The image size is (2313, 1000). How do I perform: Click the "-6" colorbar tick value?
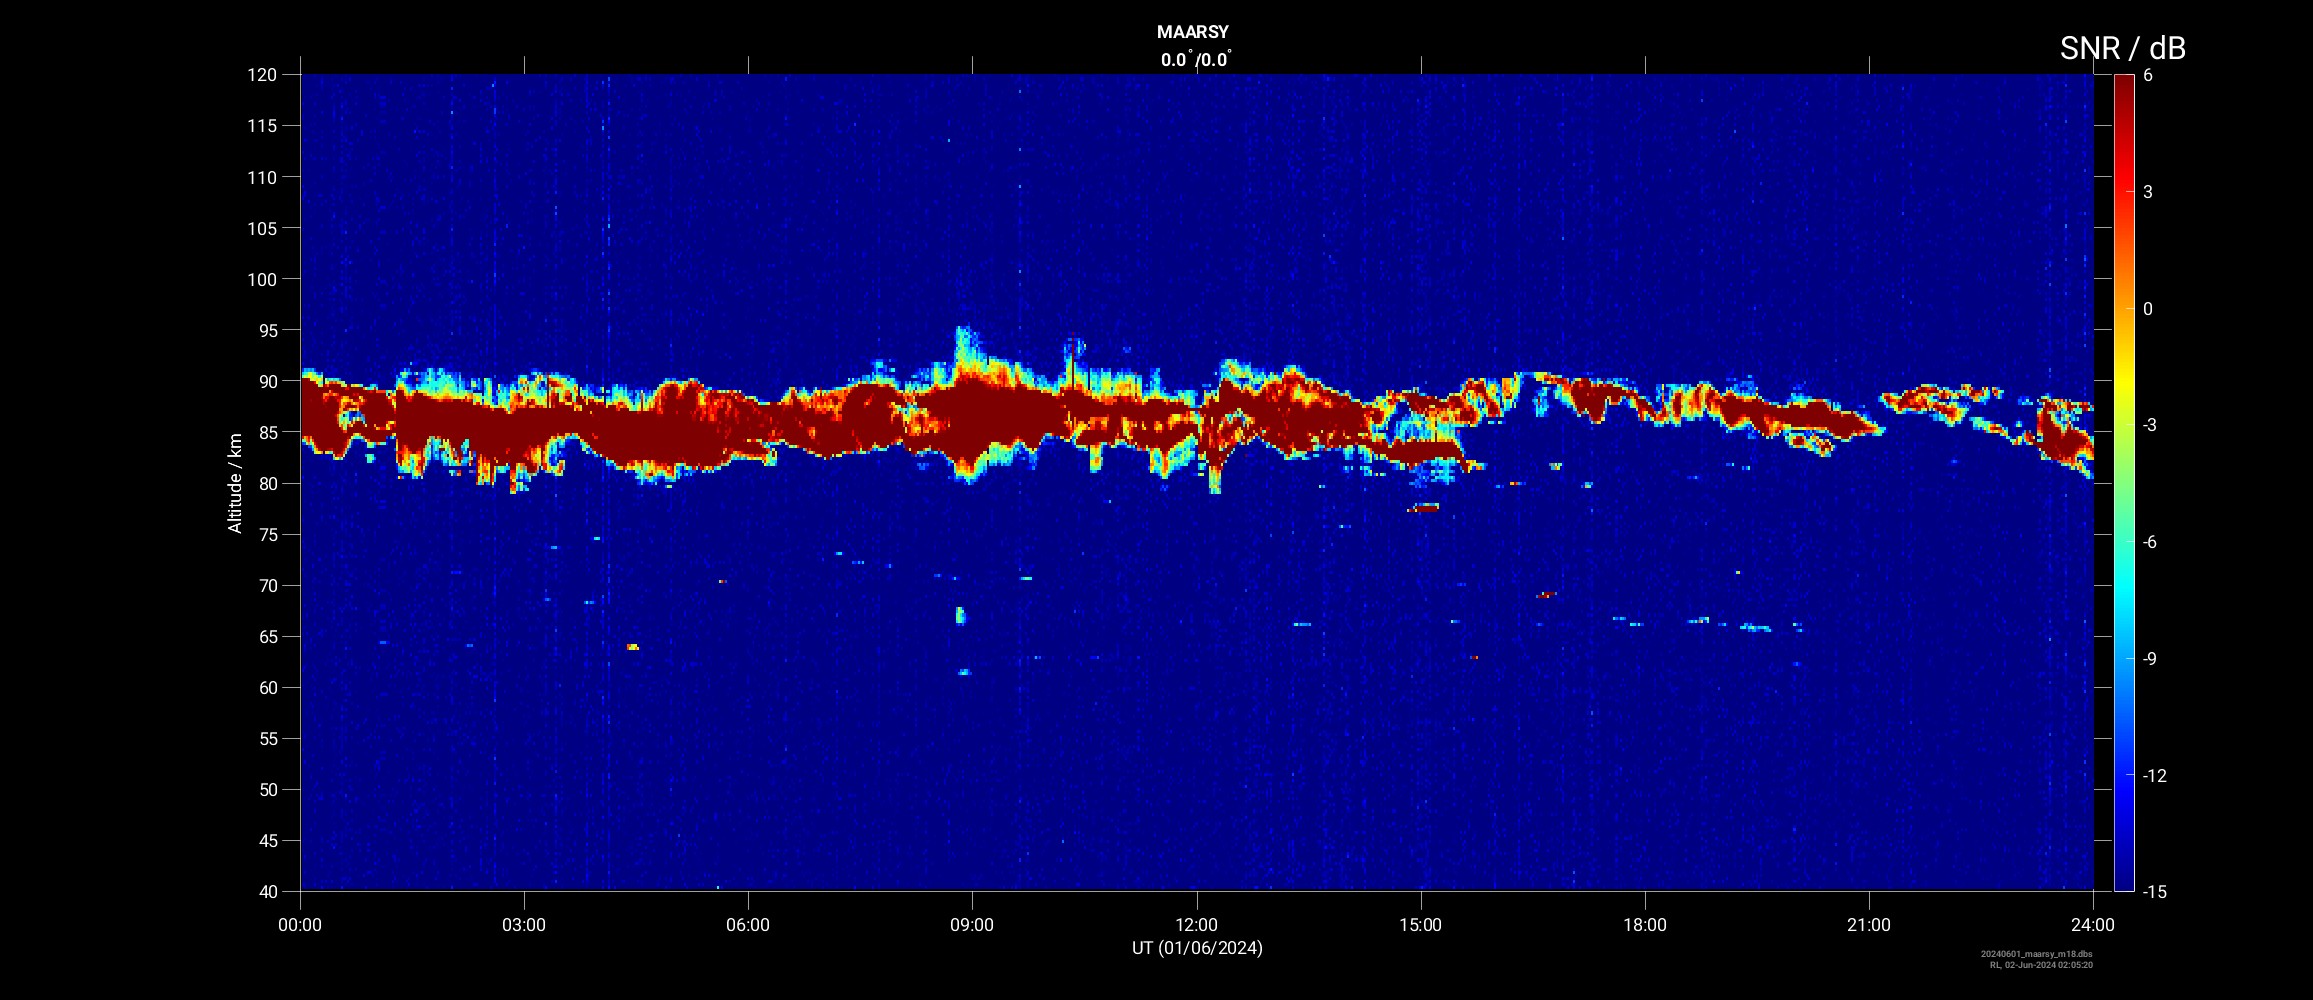(2150, 542)
